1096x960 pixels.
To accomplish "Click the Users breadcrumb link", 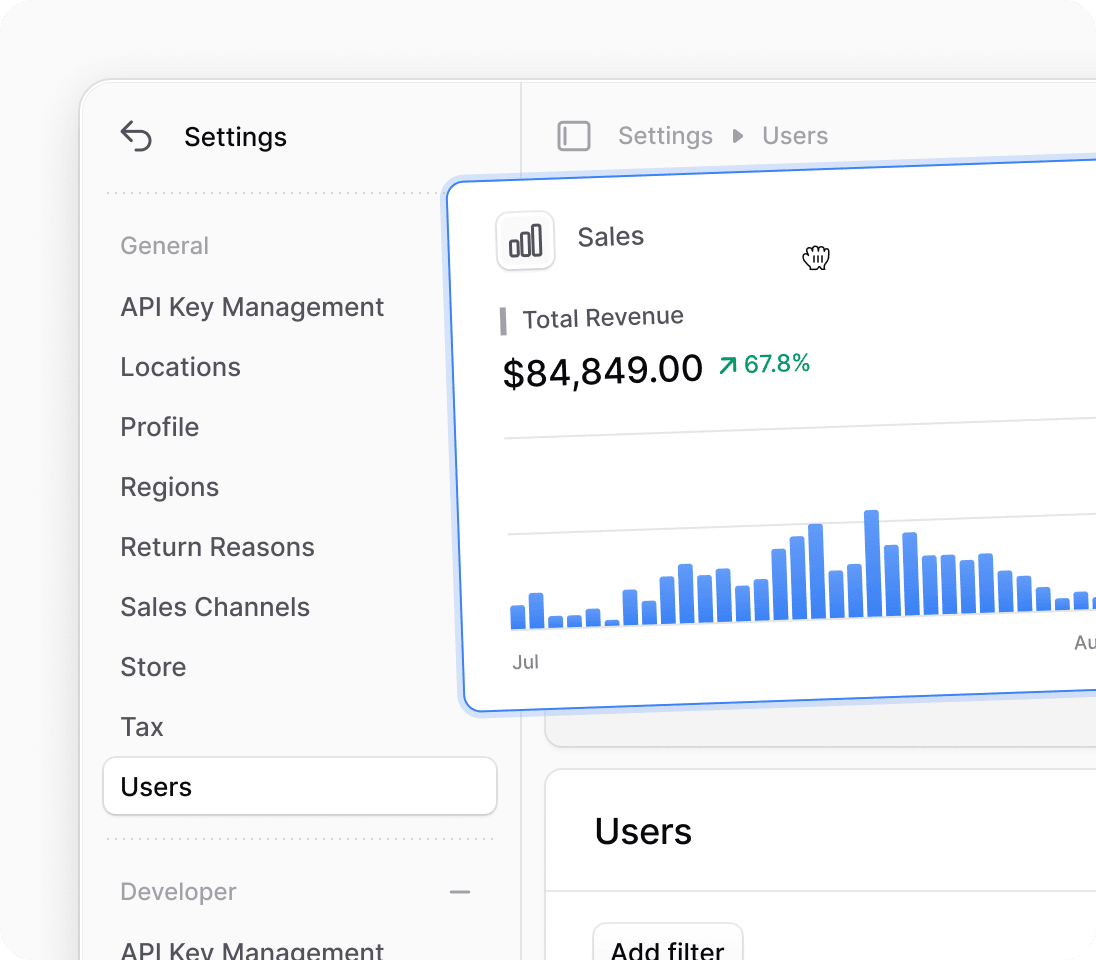I will point(795,136).
